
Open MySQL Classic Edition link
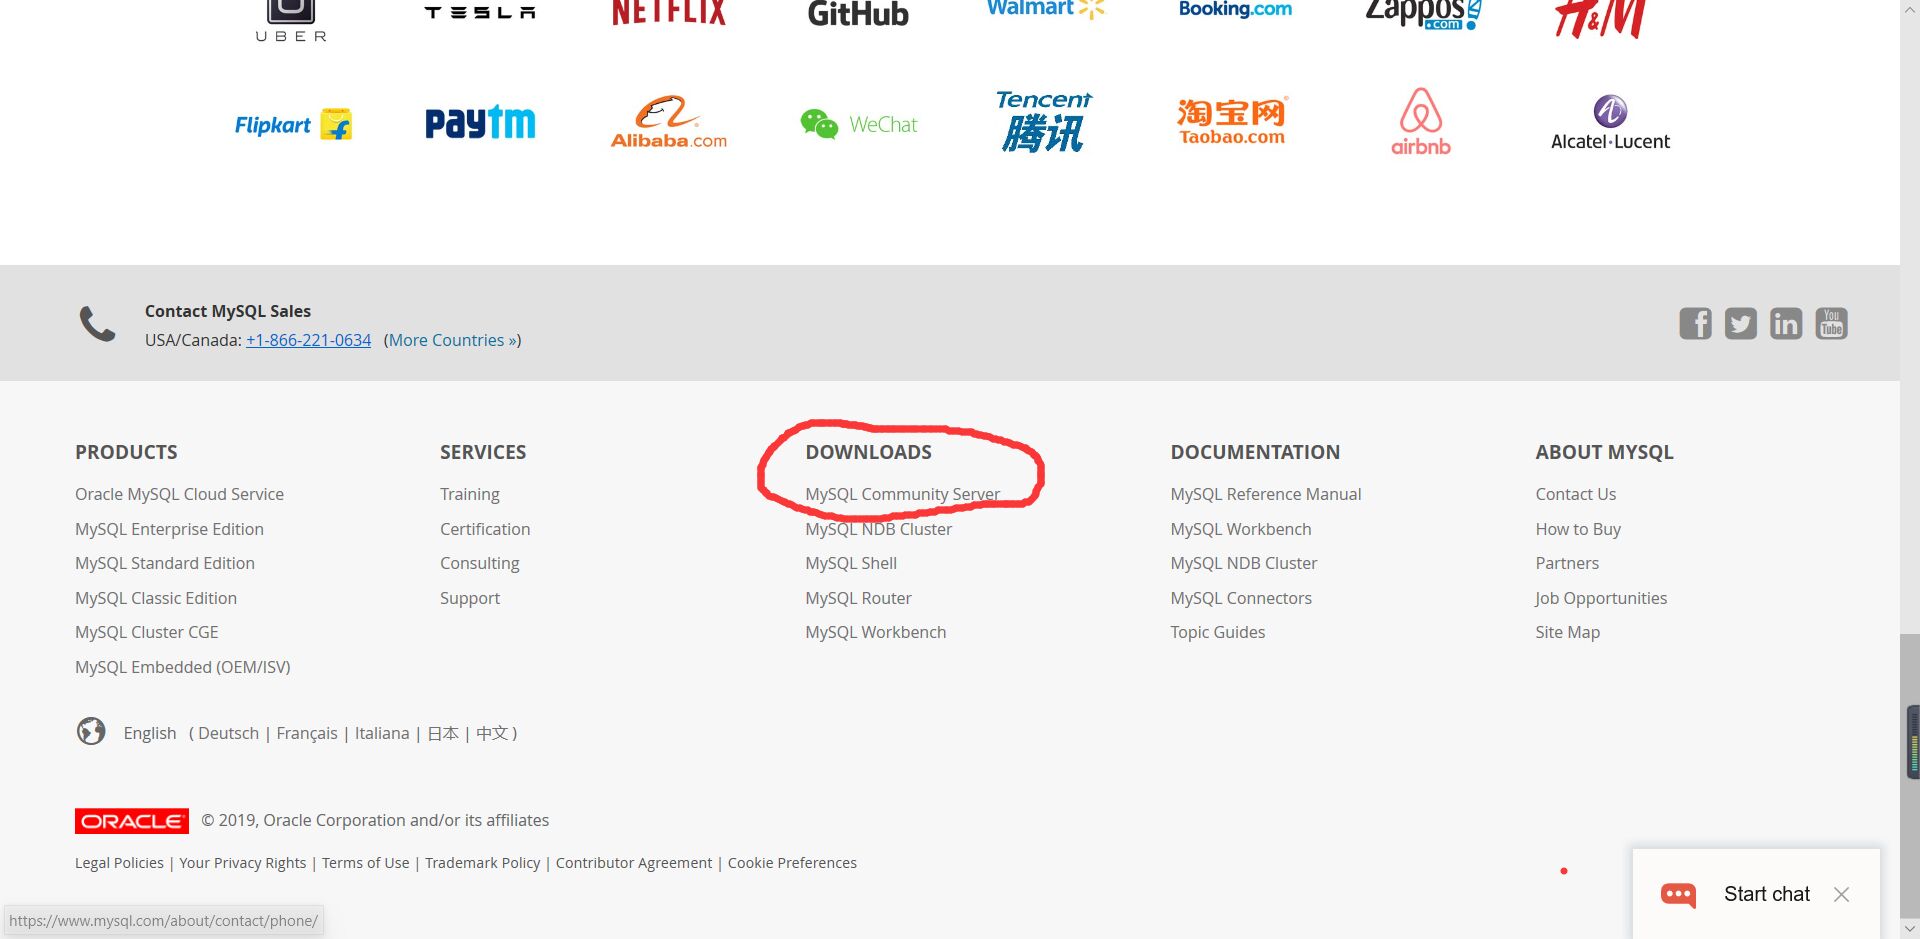tap(156, 598)
